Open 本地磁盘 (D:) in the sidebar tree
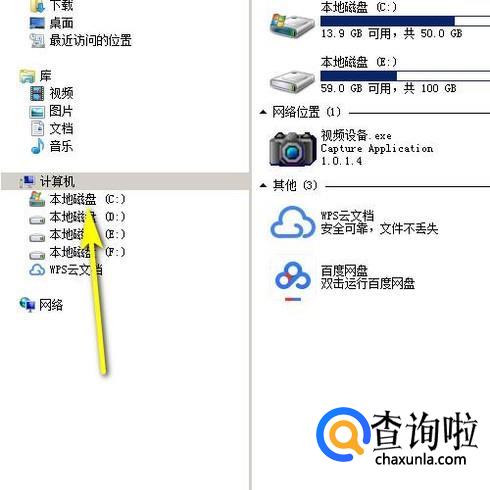Viewport: 490px width, 490px height. (x=87, y=217)
